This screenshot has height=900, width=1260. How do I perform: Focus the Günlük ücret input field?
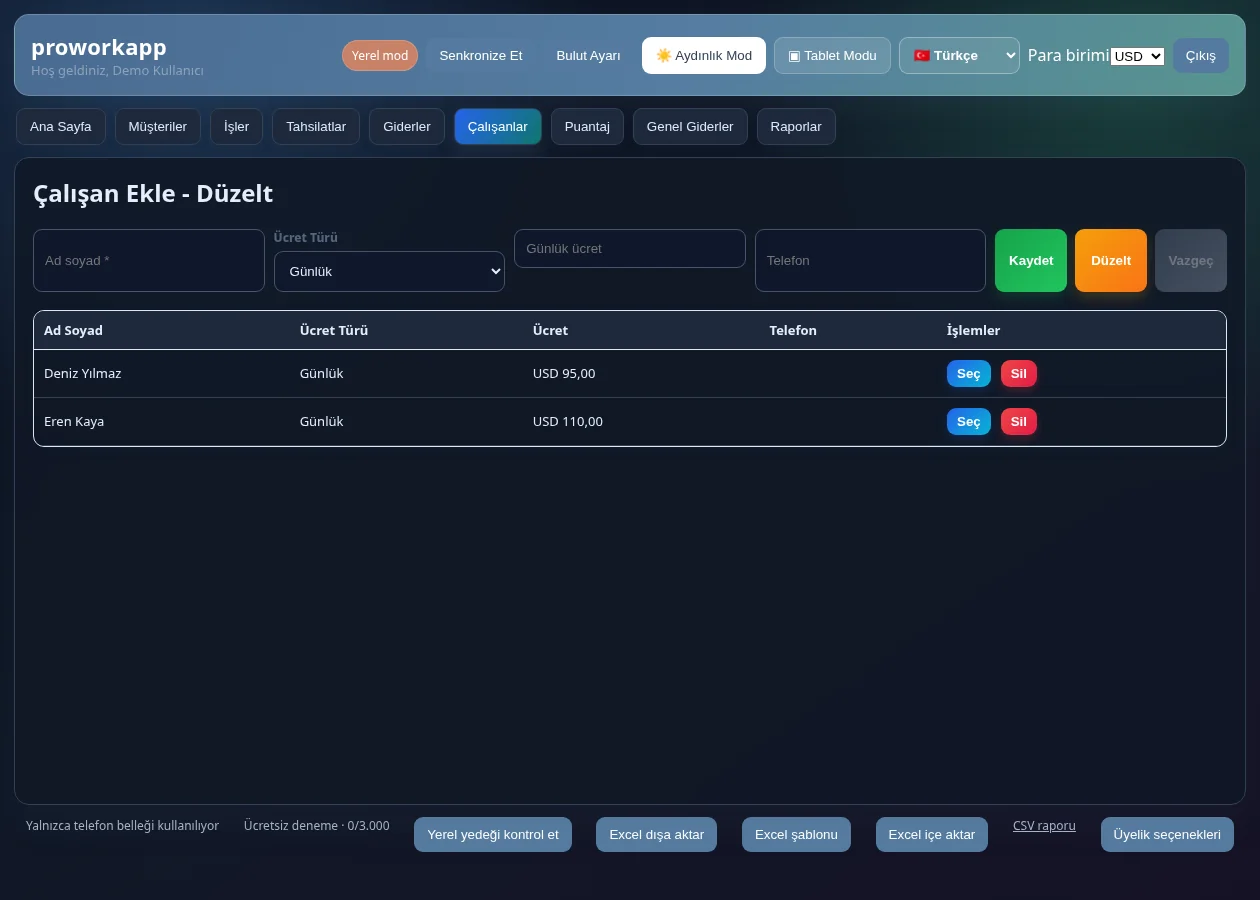click(x=630, y=248)
